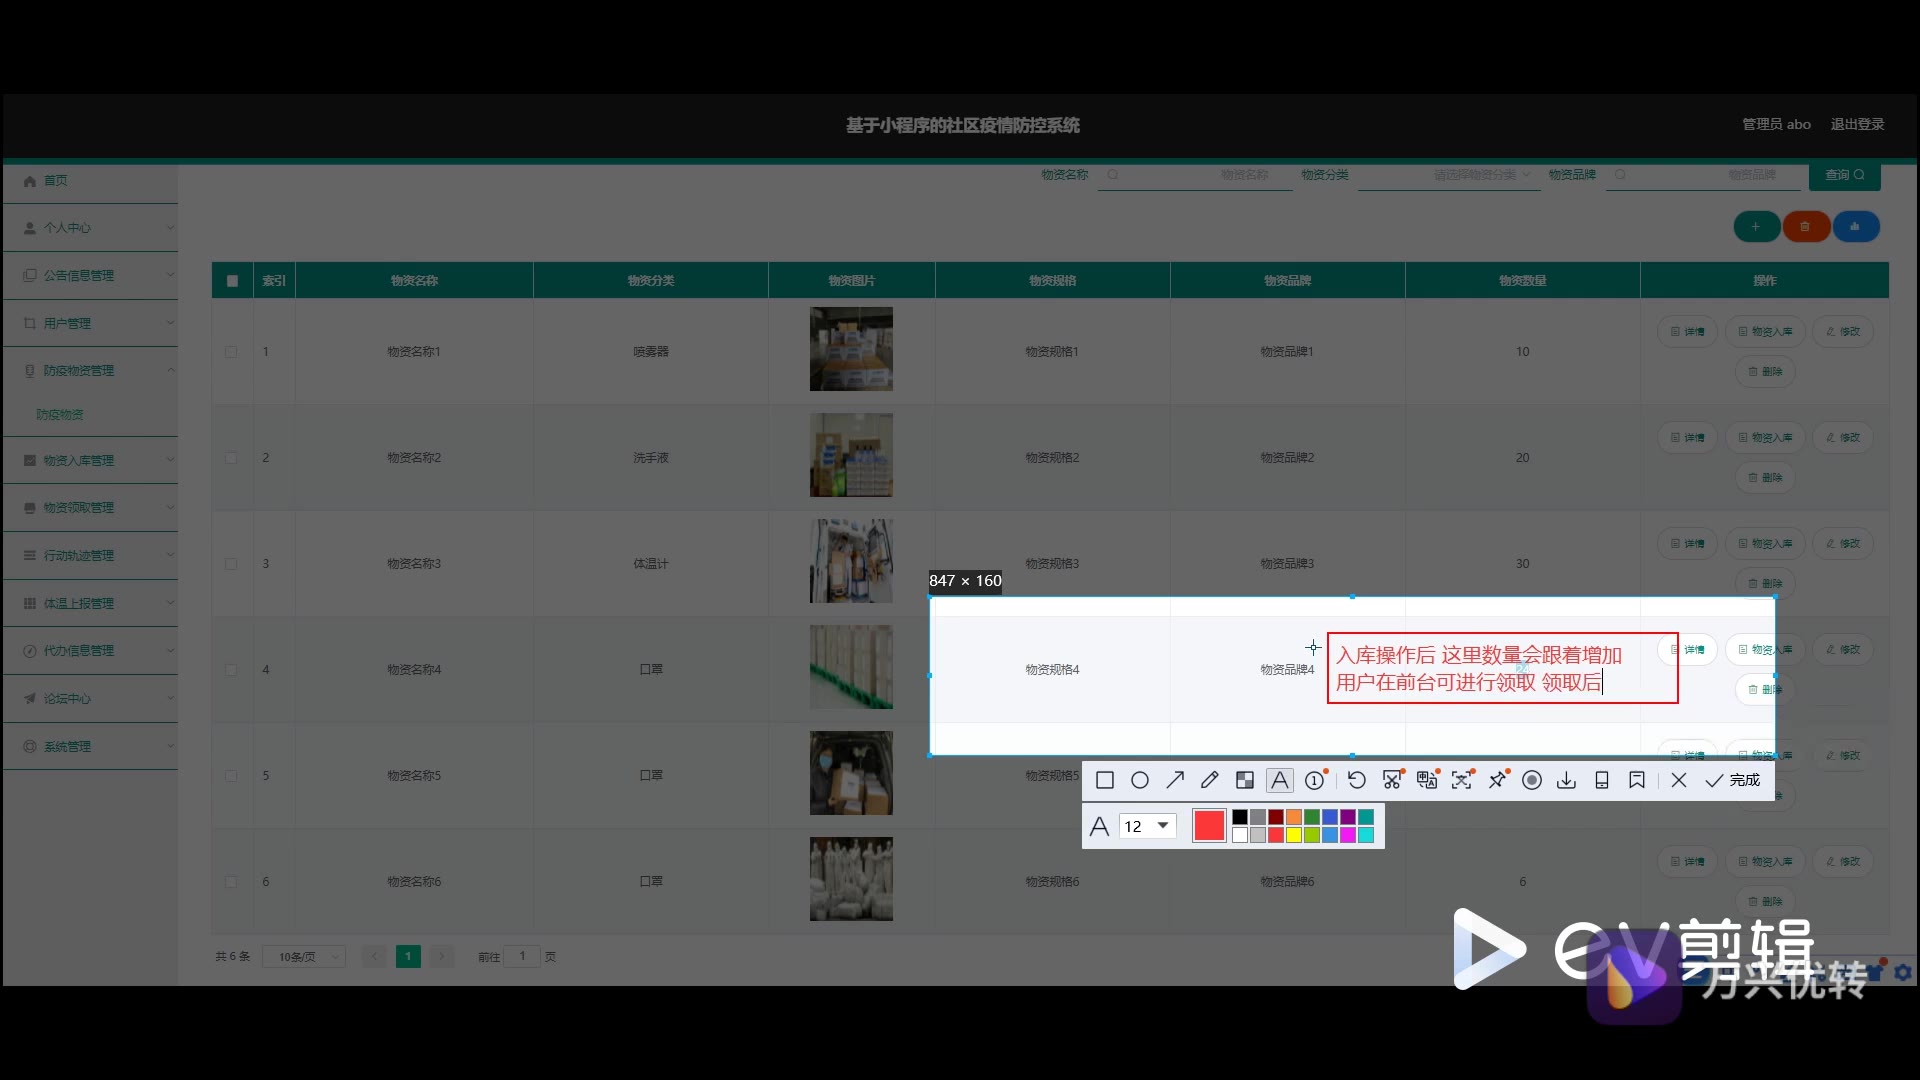Screen dimensions: 1920x1080
Task: Expand the 系统管理 sidebar menu
Action: click(x=90, y=746)
